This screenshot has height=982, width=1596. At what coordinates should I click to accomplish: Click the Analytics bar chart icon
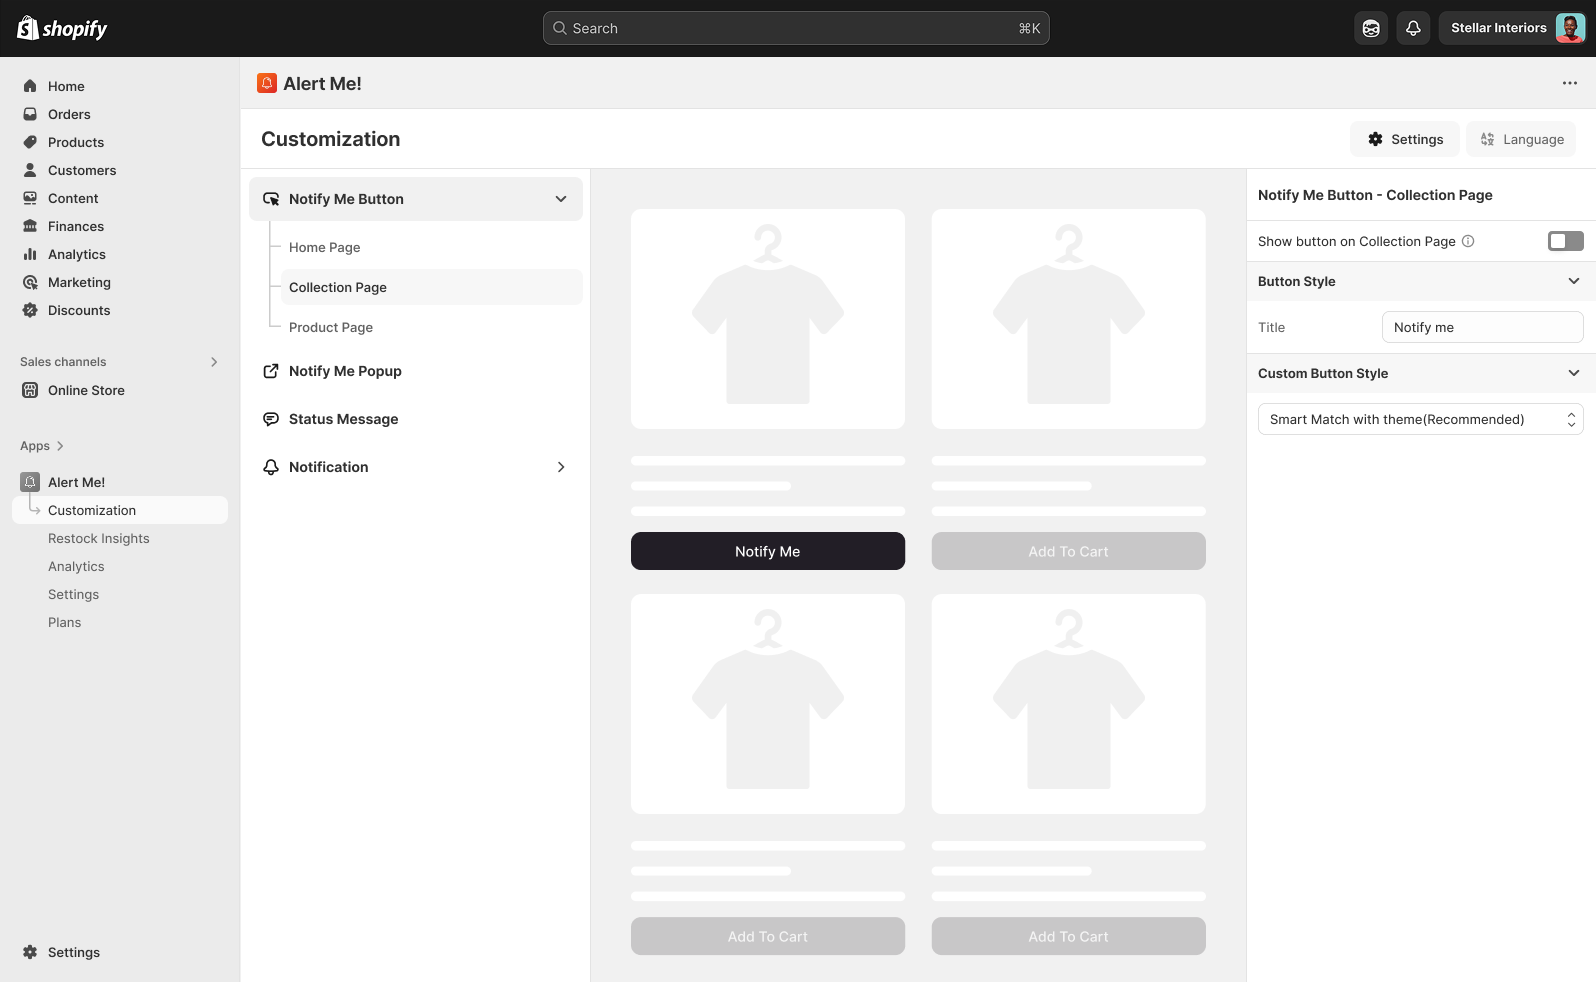coord(30,254)
